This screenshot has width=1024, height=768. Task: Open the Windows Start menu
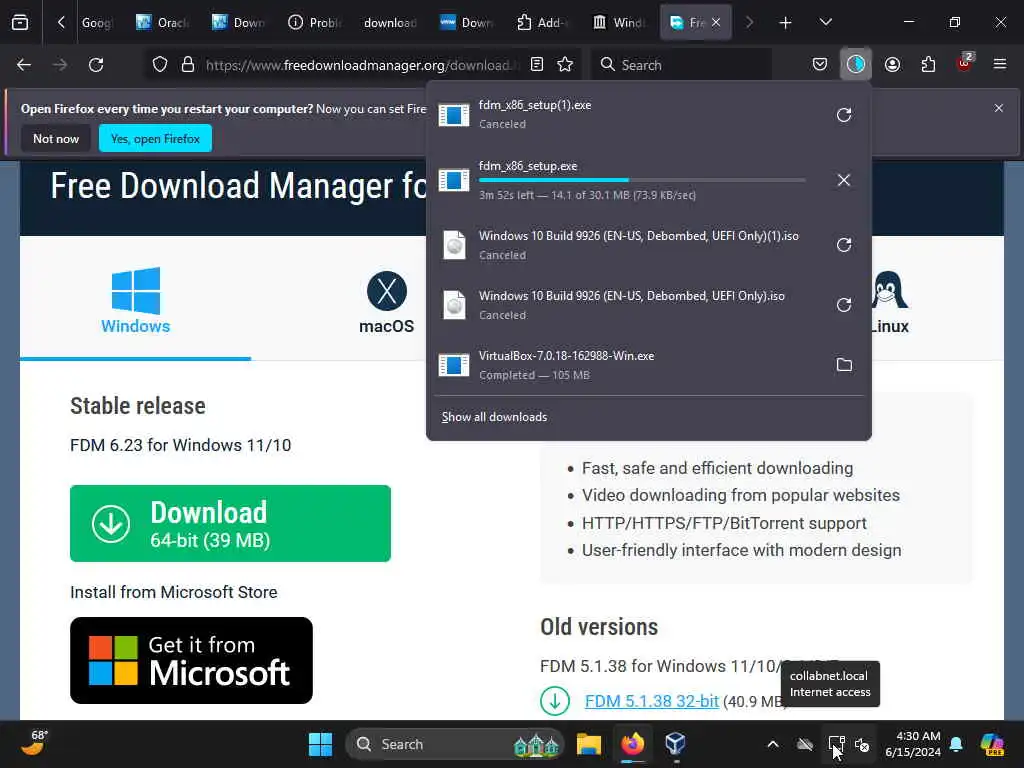320,744
